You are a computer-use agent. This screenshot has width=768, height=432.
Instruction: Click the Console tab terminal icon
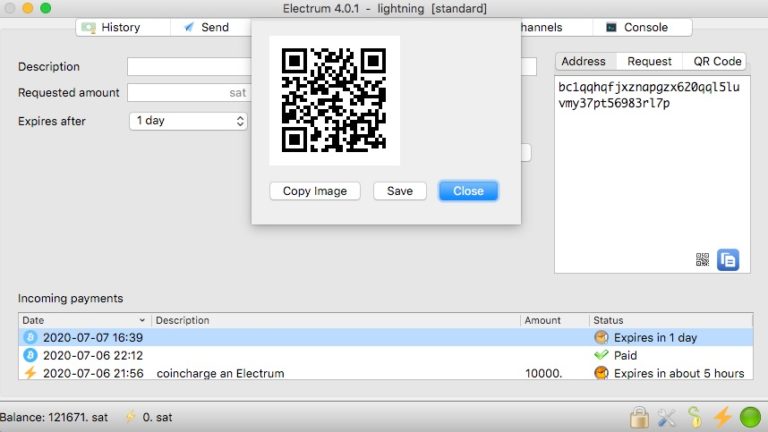pos(611,27)
